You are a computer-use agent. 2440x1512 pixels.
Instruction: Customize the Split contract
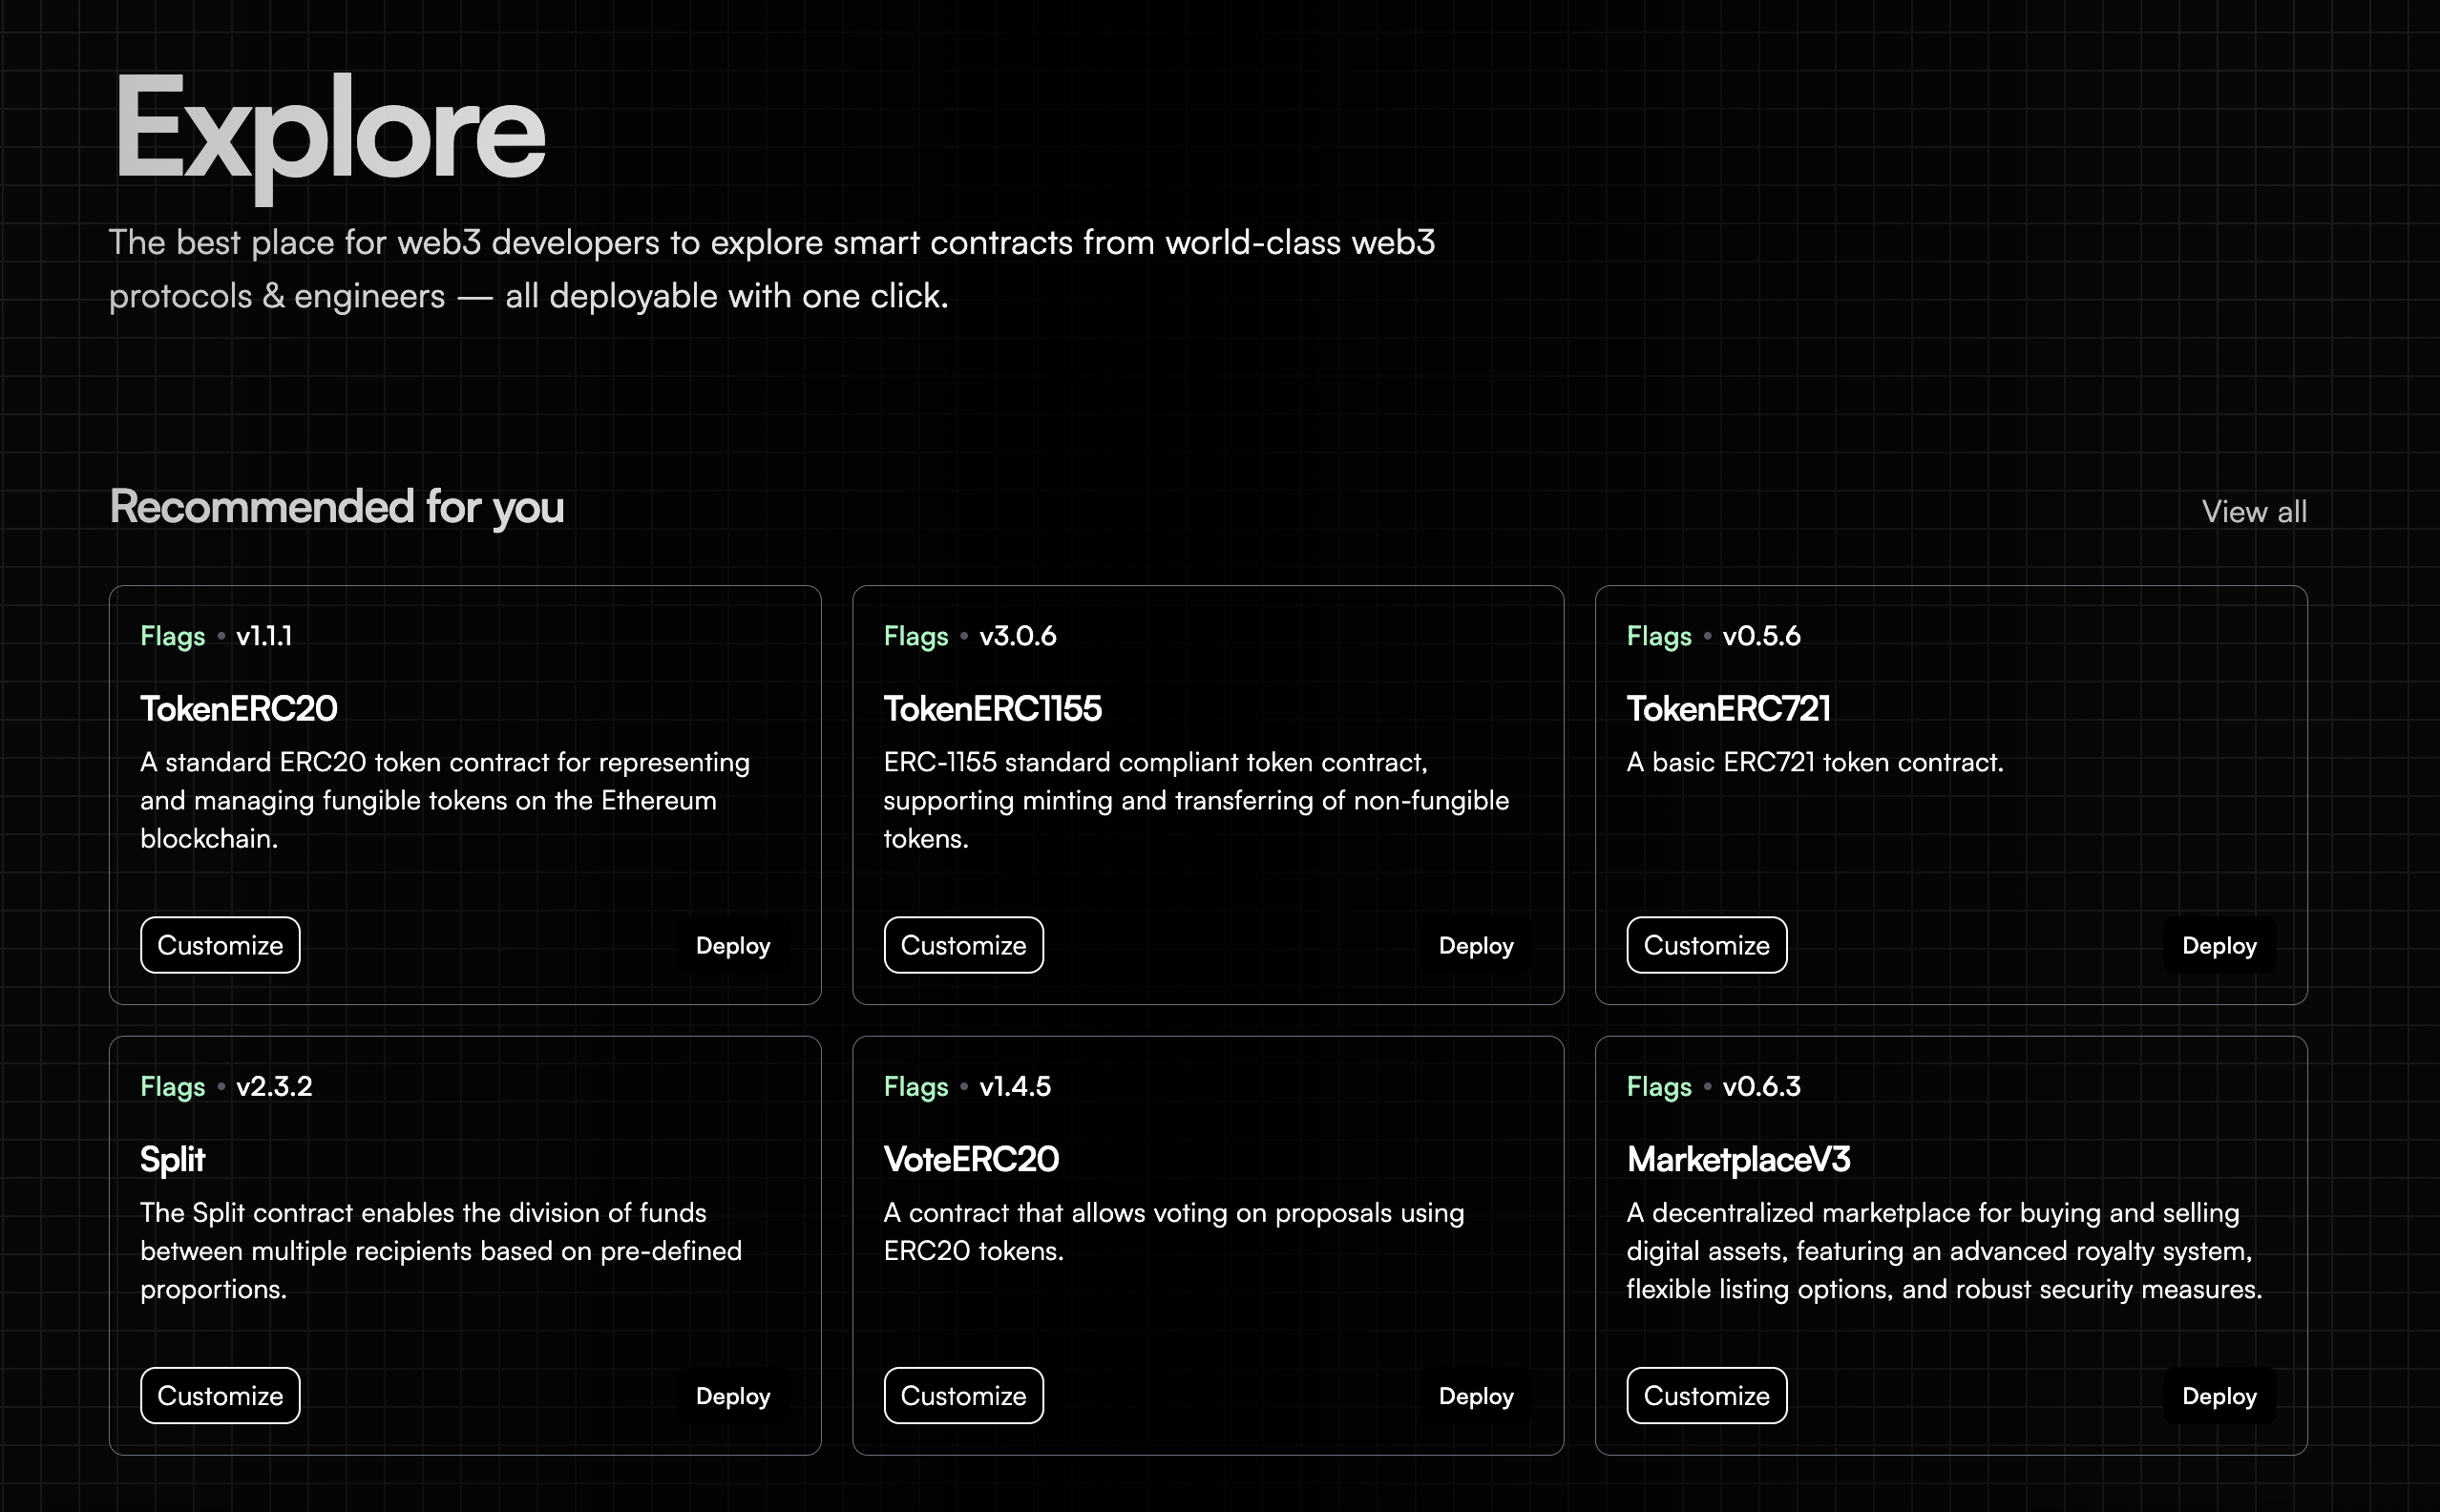point(220,1395)
